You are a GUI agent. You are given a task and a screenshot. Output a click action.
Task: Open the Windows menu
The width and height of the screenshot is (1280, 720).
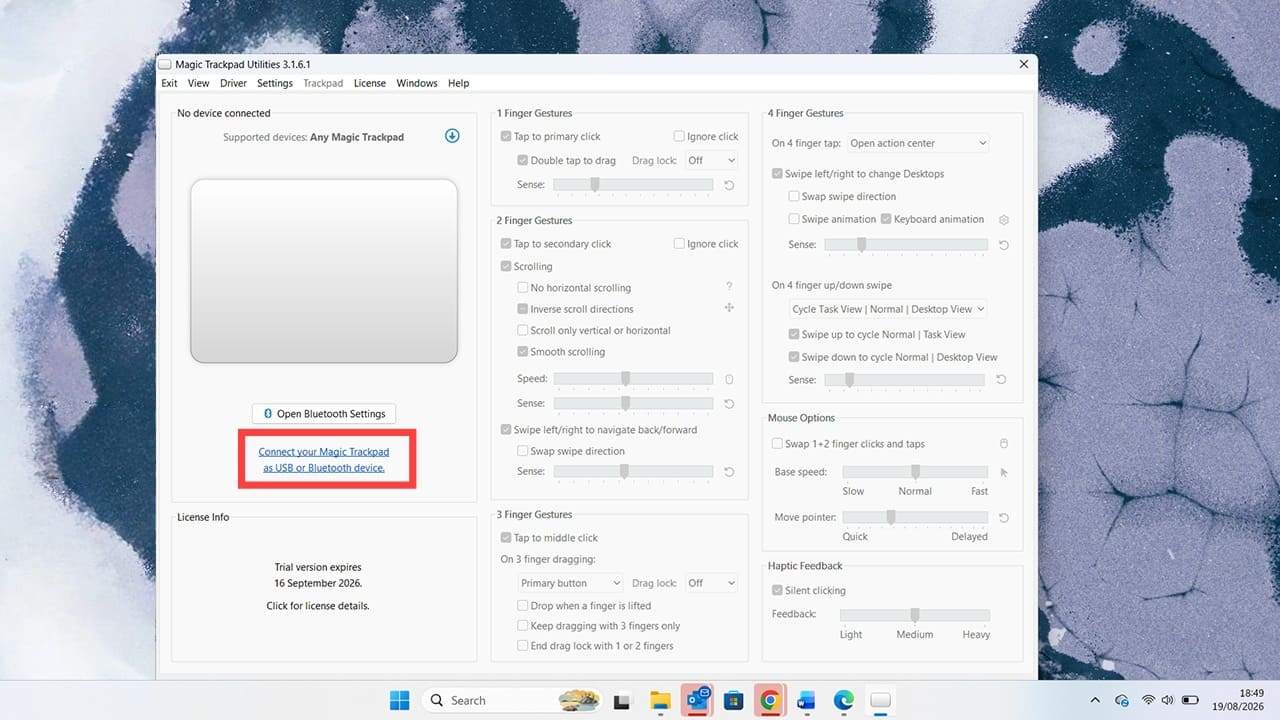[417, 83]
